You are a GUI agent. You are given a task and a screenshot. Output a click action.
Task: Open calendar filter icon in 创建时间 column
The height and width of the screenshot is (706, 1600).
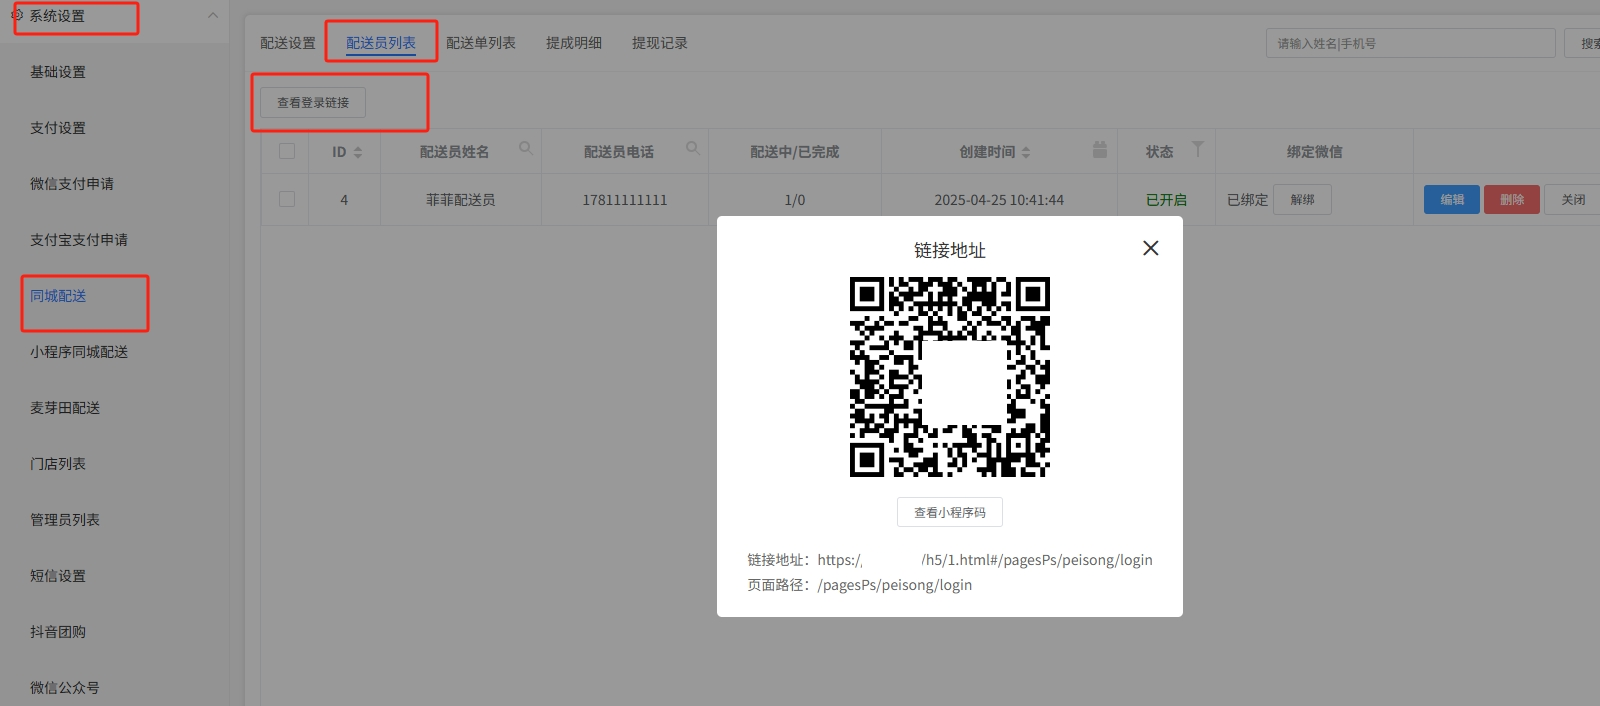(1099, 150)
